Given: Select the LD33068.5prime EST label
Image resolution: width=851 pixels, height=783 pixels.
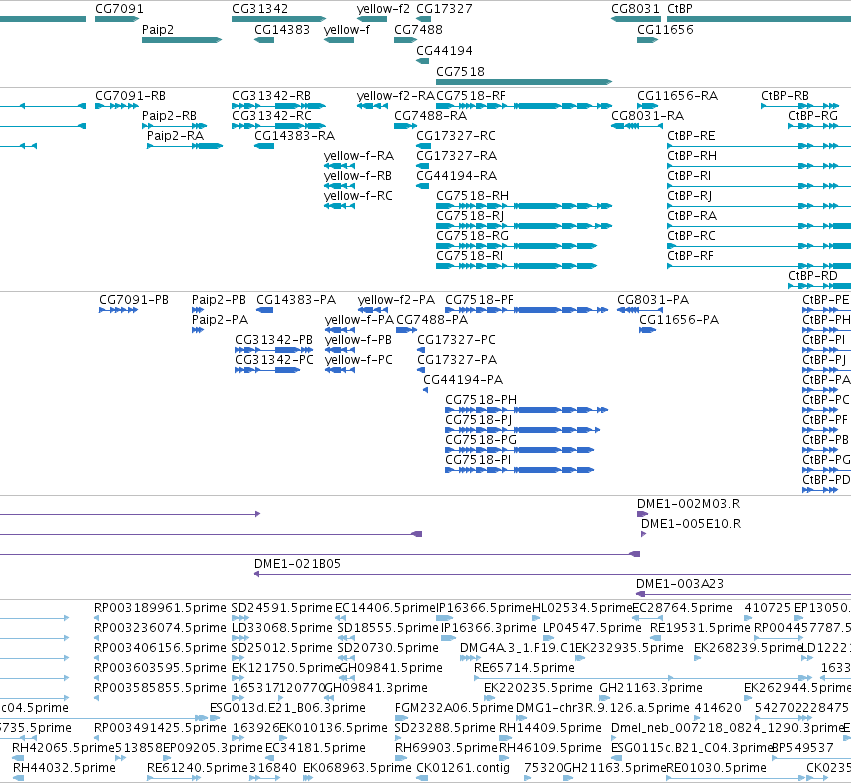Looking at the screenshot, I should 282,628.
